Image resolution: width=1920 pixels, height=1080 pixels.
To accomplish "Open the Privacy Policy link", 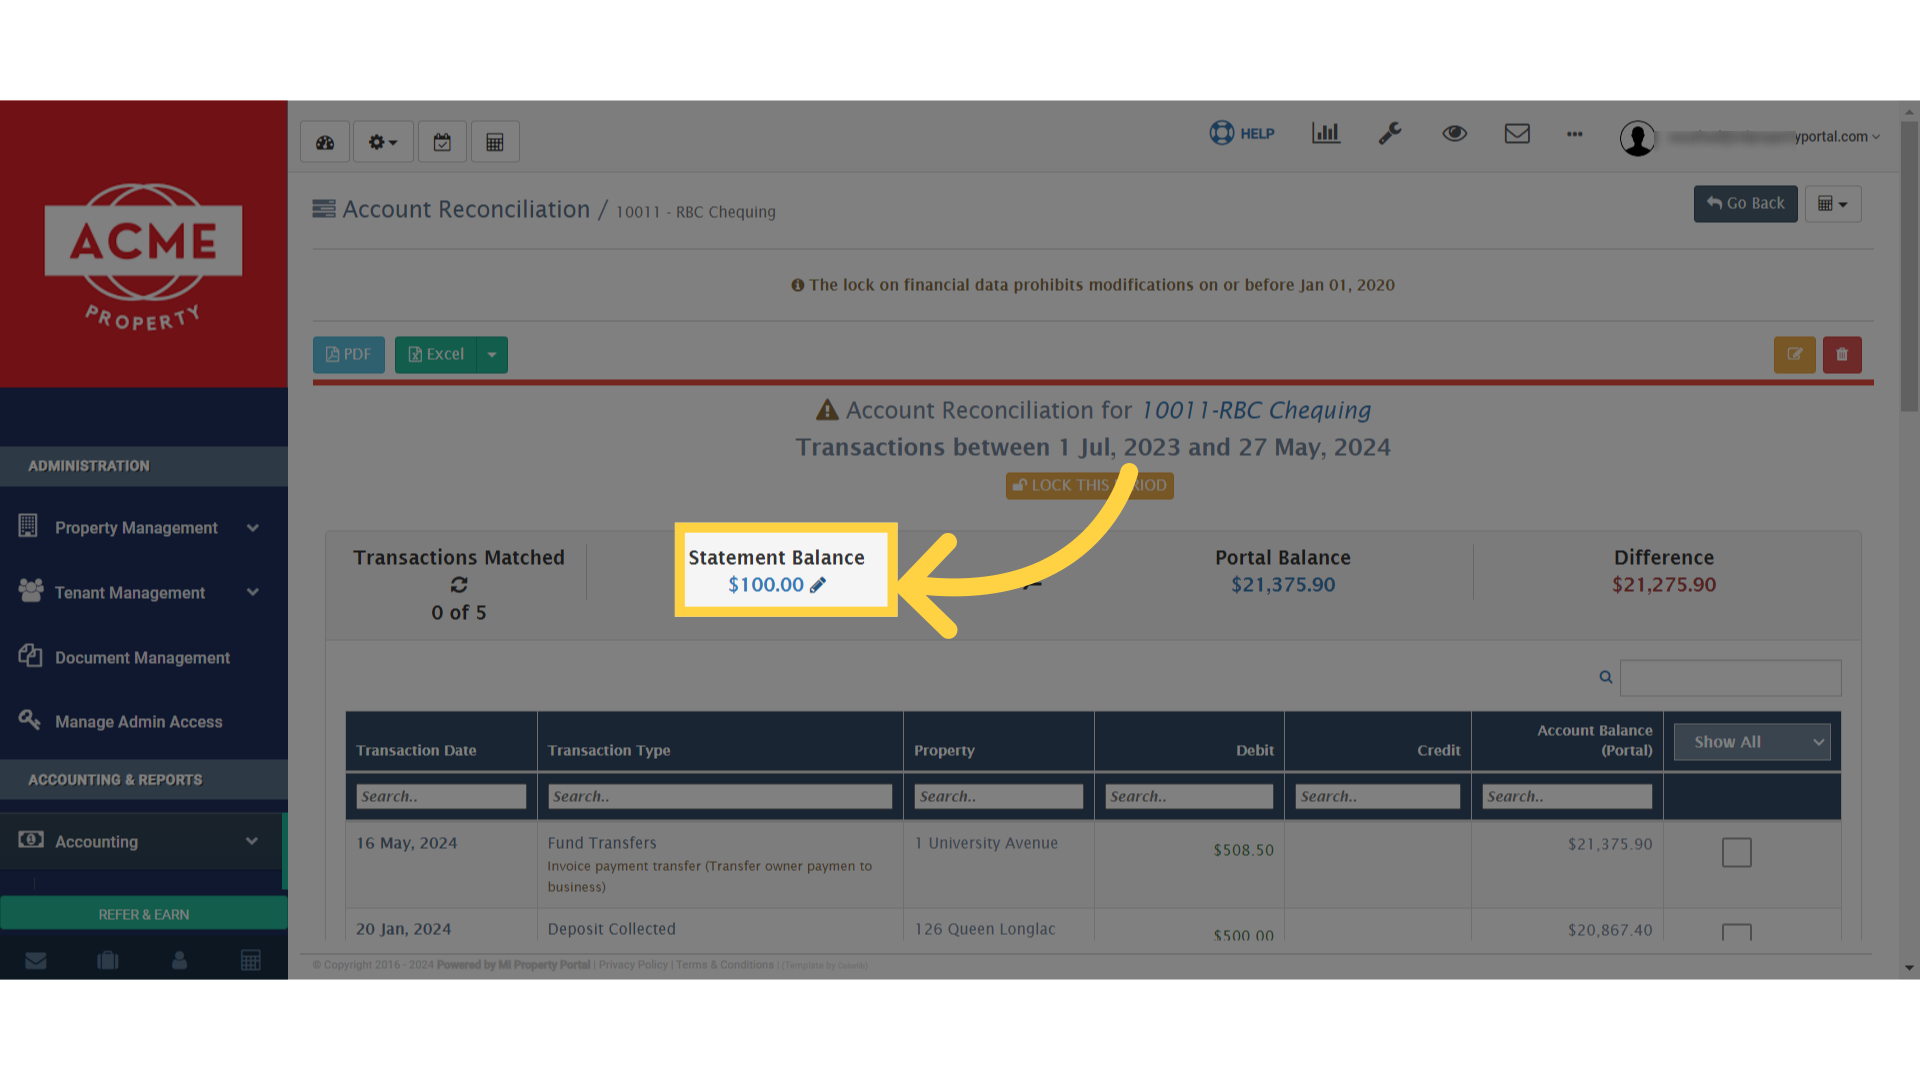I will 633,966.
